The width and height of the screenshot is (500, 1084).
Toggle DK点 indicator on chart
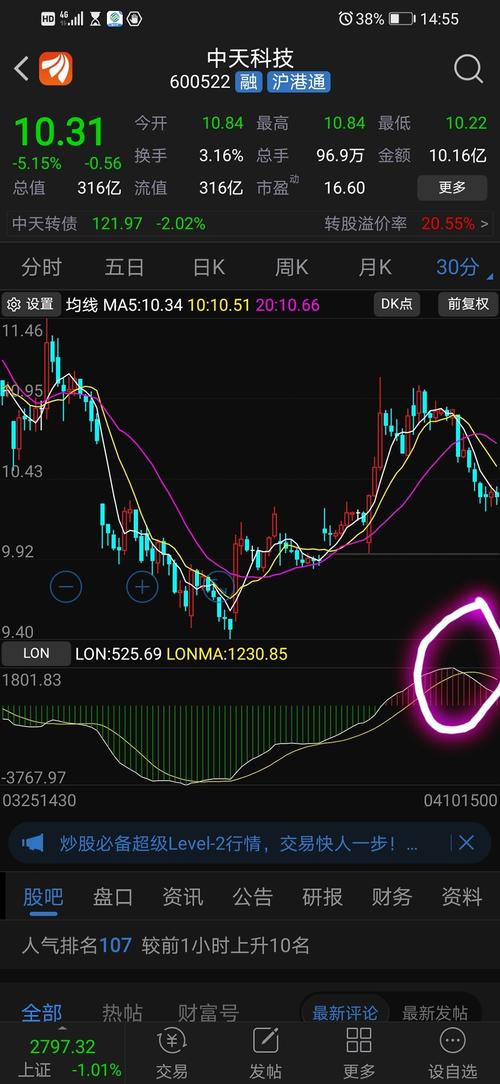point(397,303)
